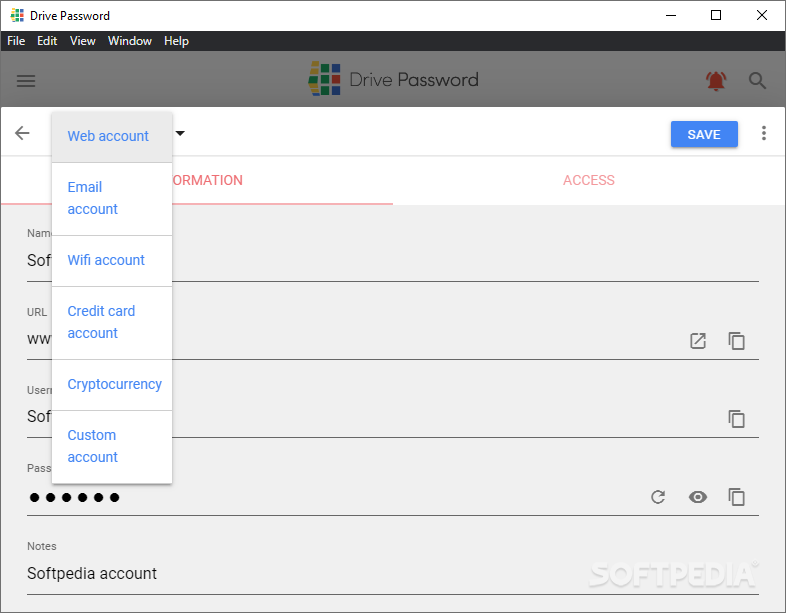Image resolution: width=786 pixels, height=613 pixels.
Task: Go back with the left arrow
Action: (x=22, y=133)
